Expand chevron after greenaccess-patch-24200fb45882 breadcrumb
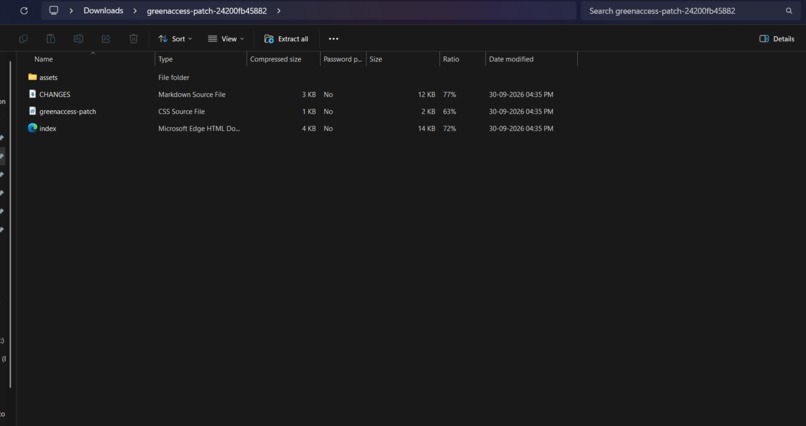 279,11
